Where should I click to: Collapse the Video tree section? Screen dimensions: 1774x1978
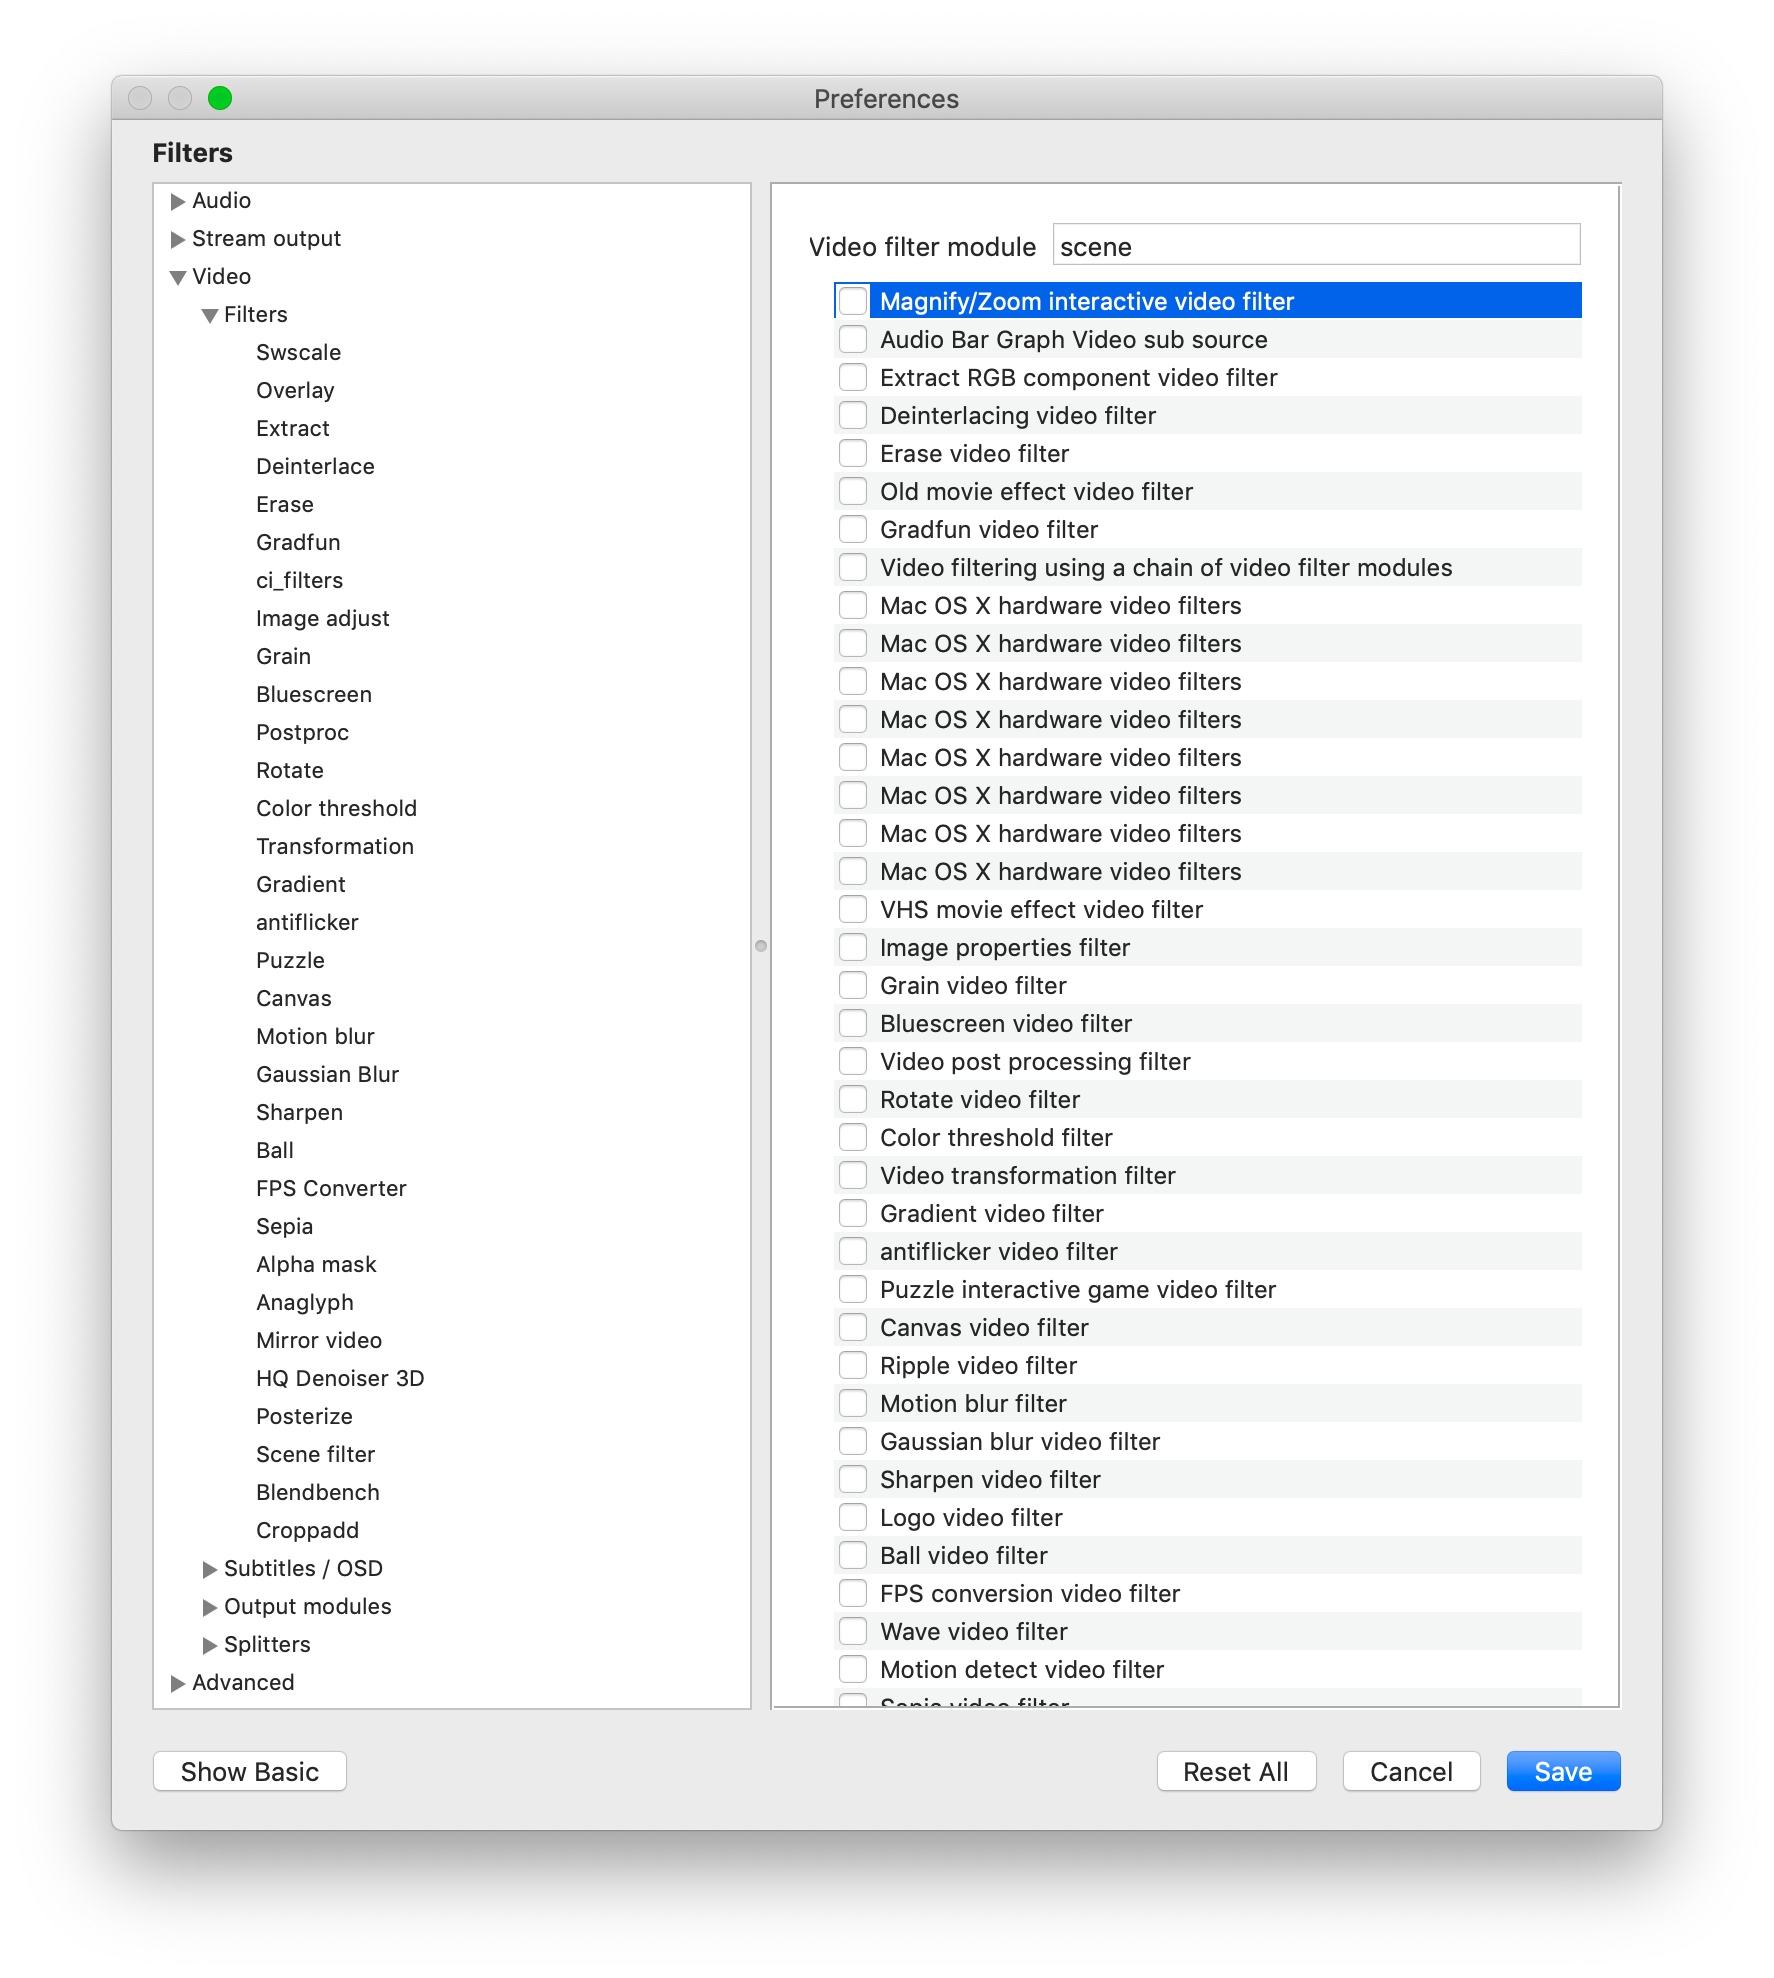pos(178,277)
